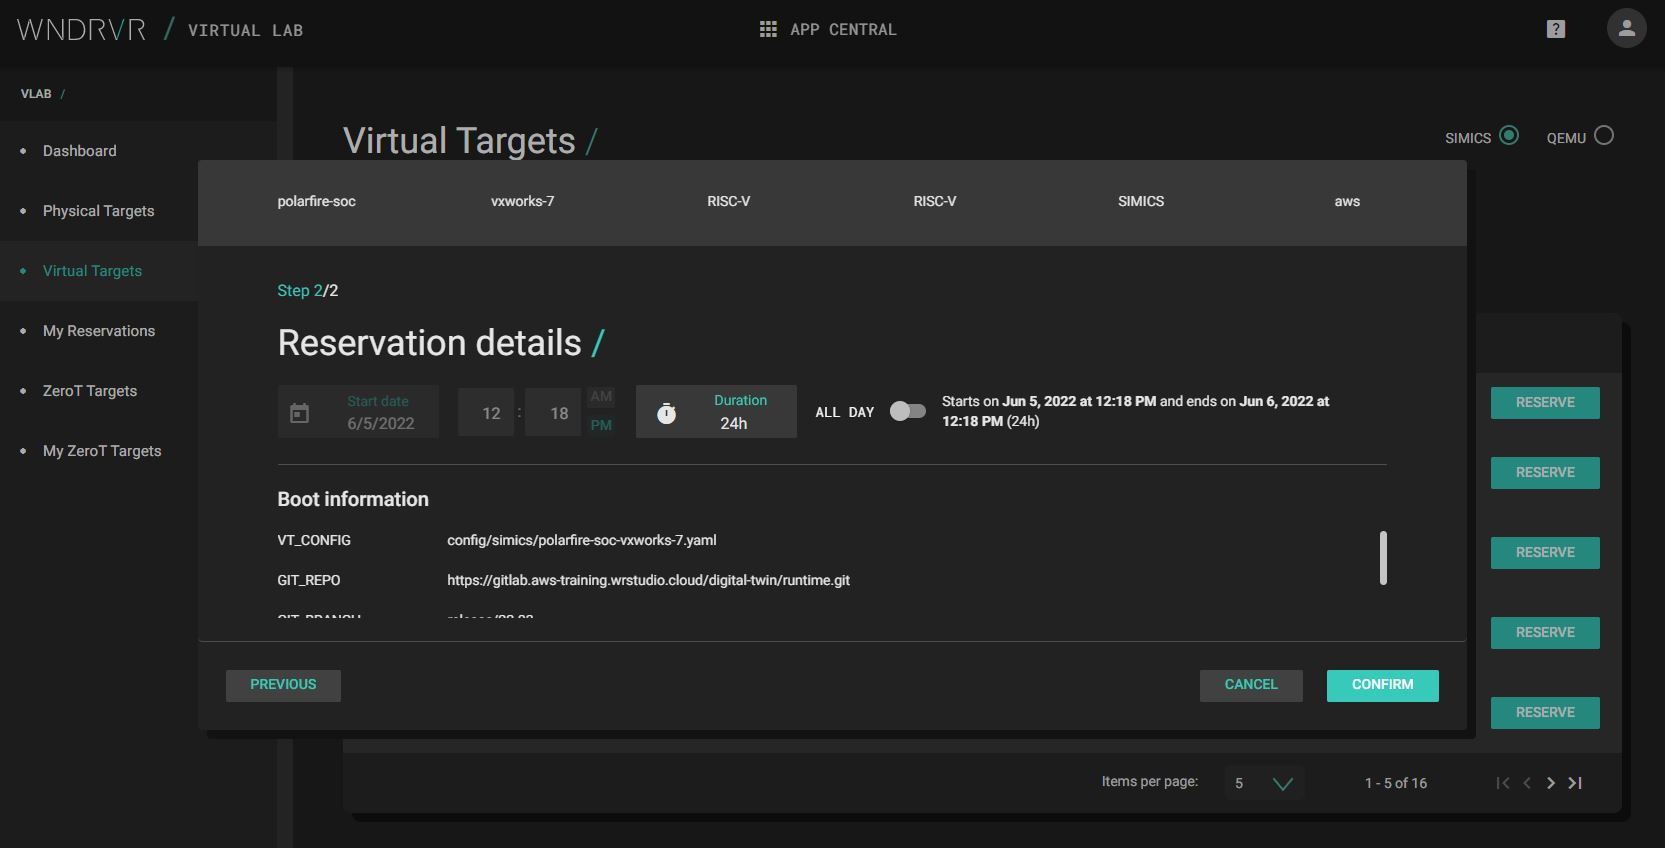
Task: Click the hour field showing 12
Action: pyautogui.click(x=491, y=413)
